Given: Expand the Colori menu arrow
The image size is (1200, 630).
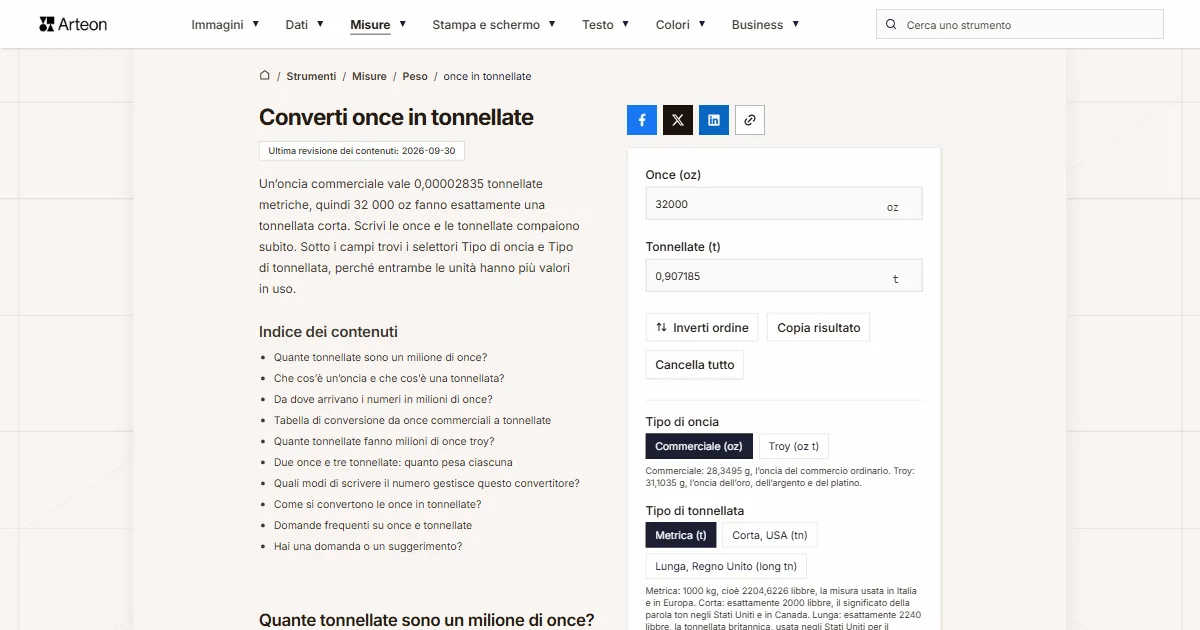Looking at the screenshot, I should click(702, 24).
